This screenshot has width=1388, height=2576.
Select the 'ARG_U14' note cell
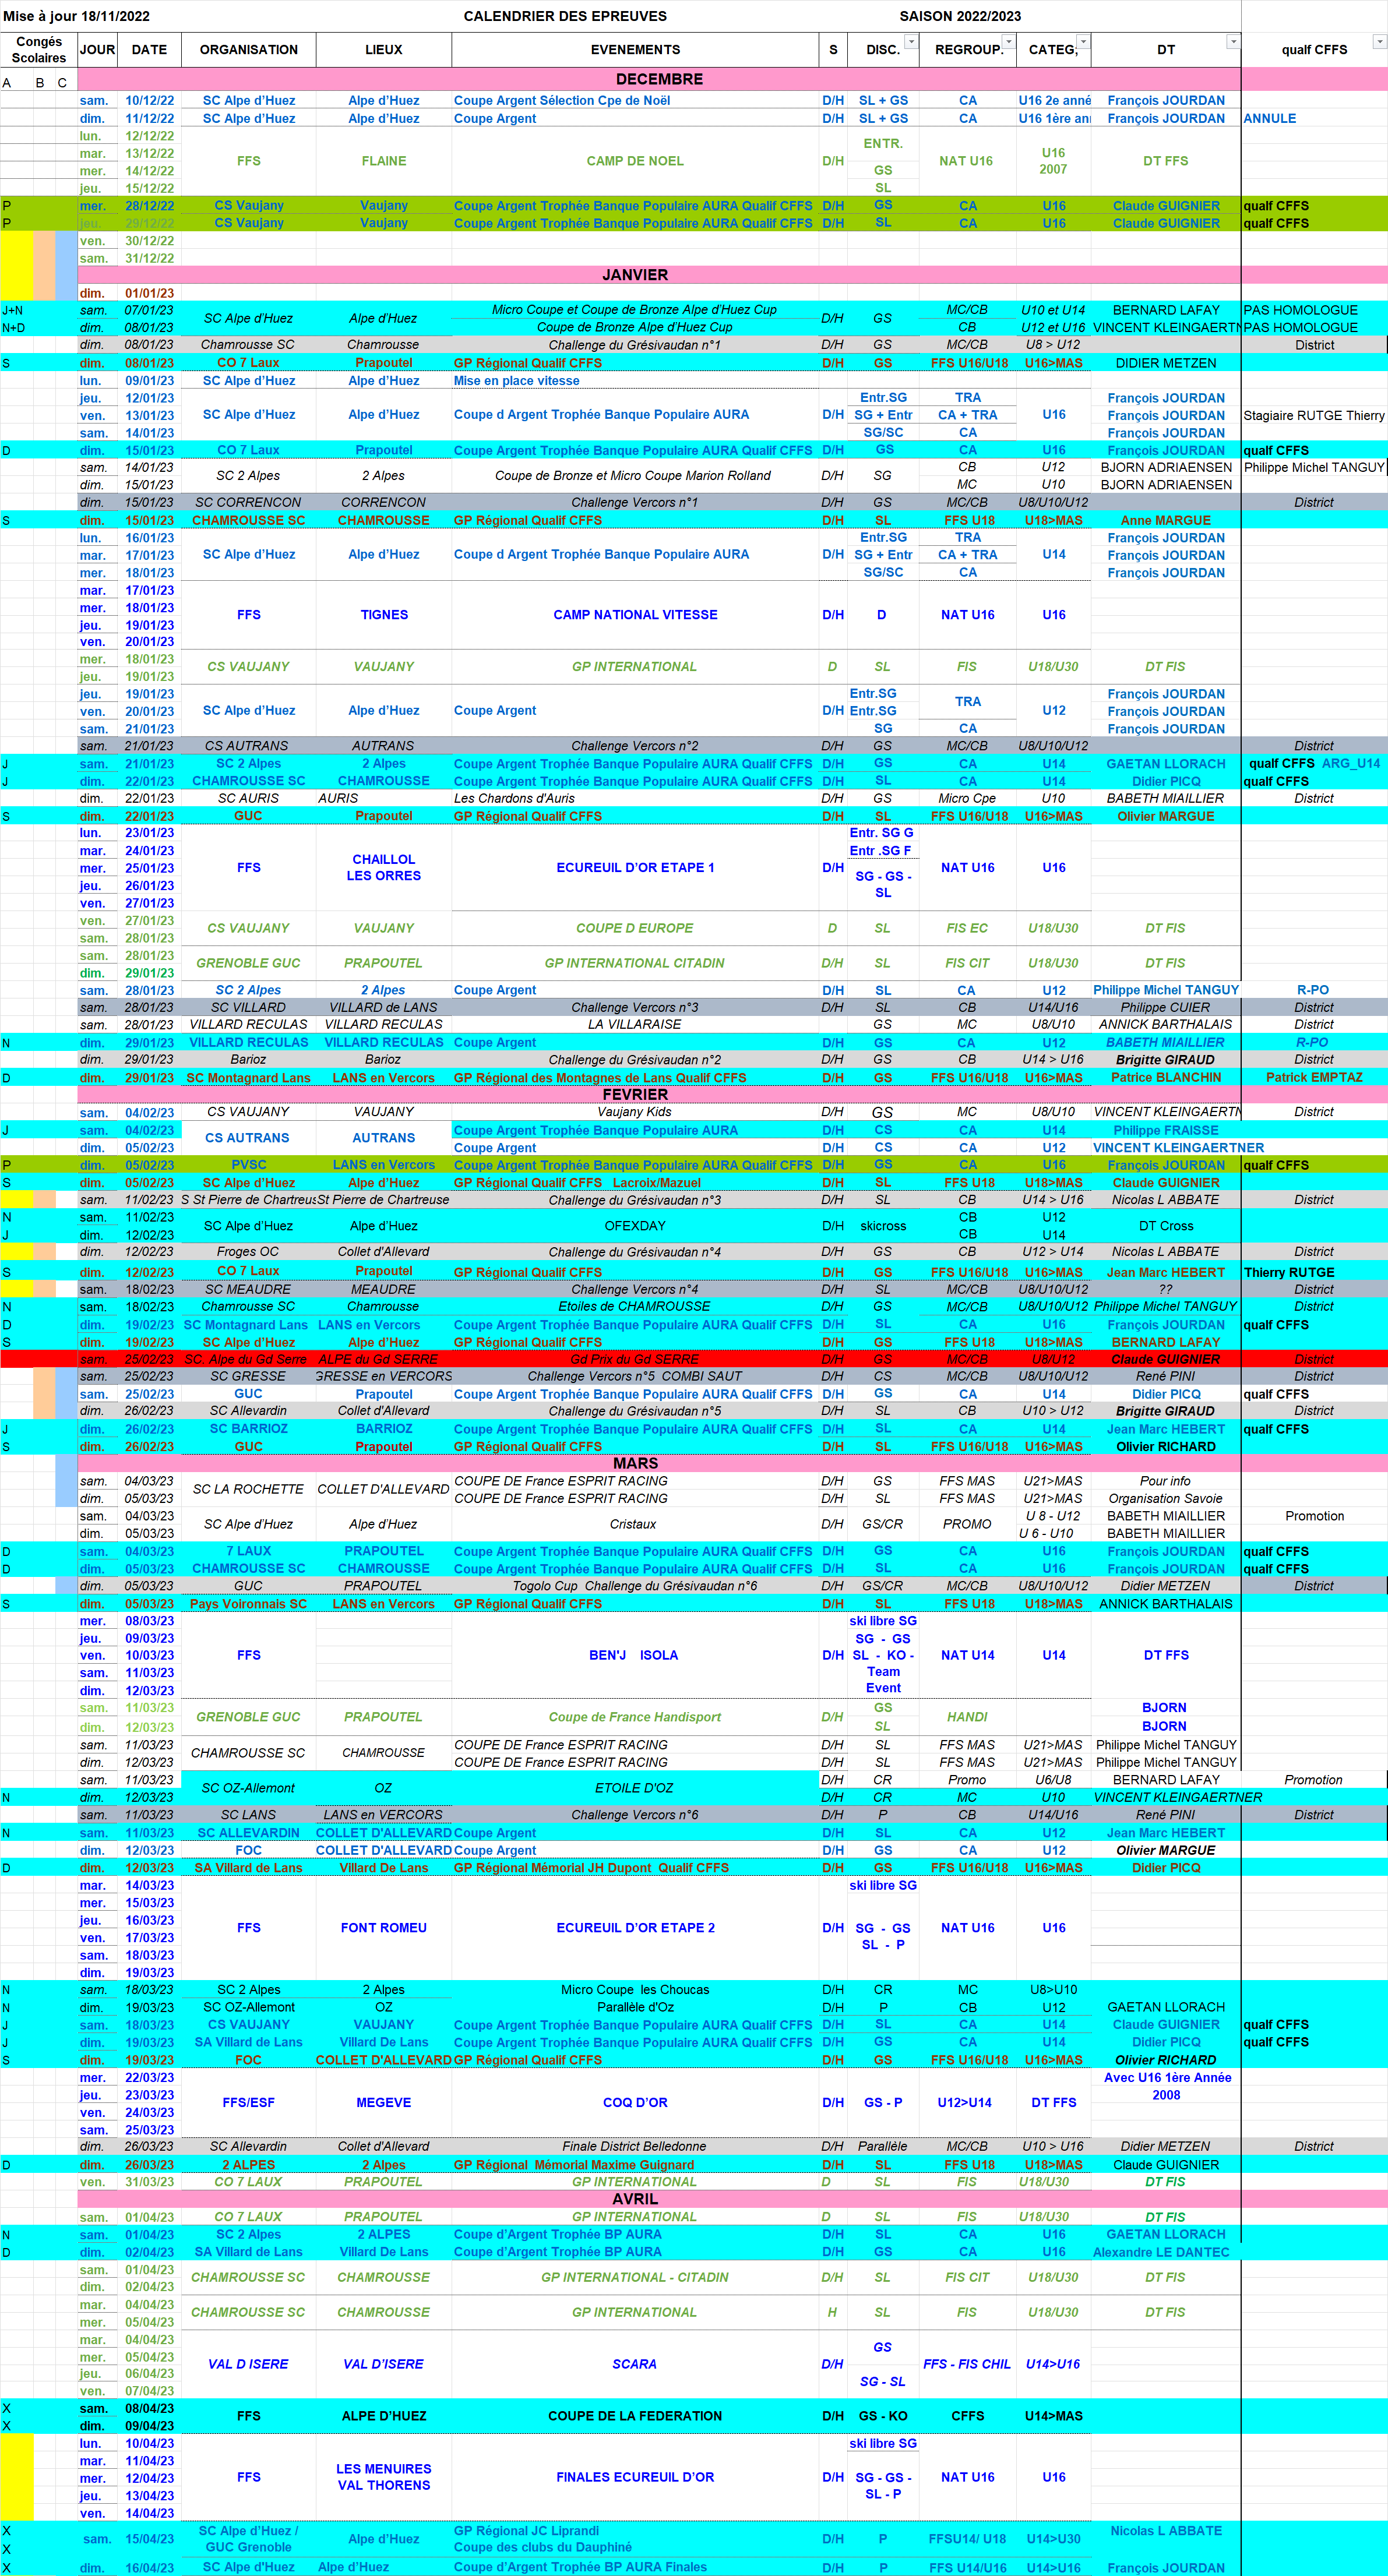click(1351, 764)
